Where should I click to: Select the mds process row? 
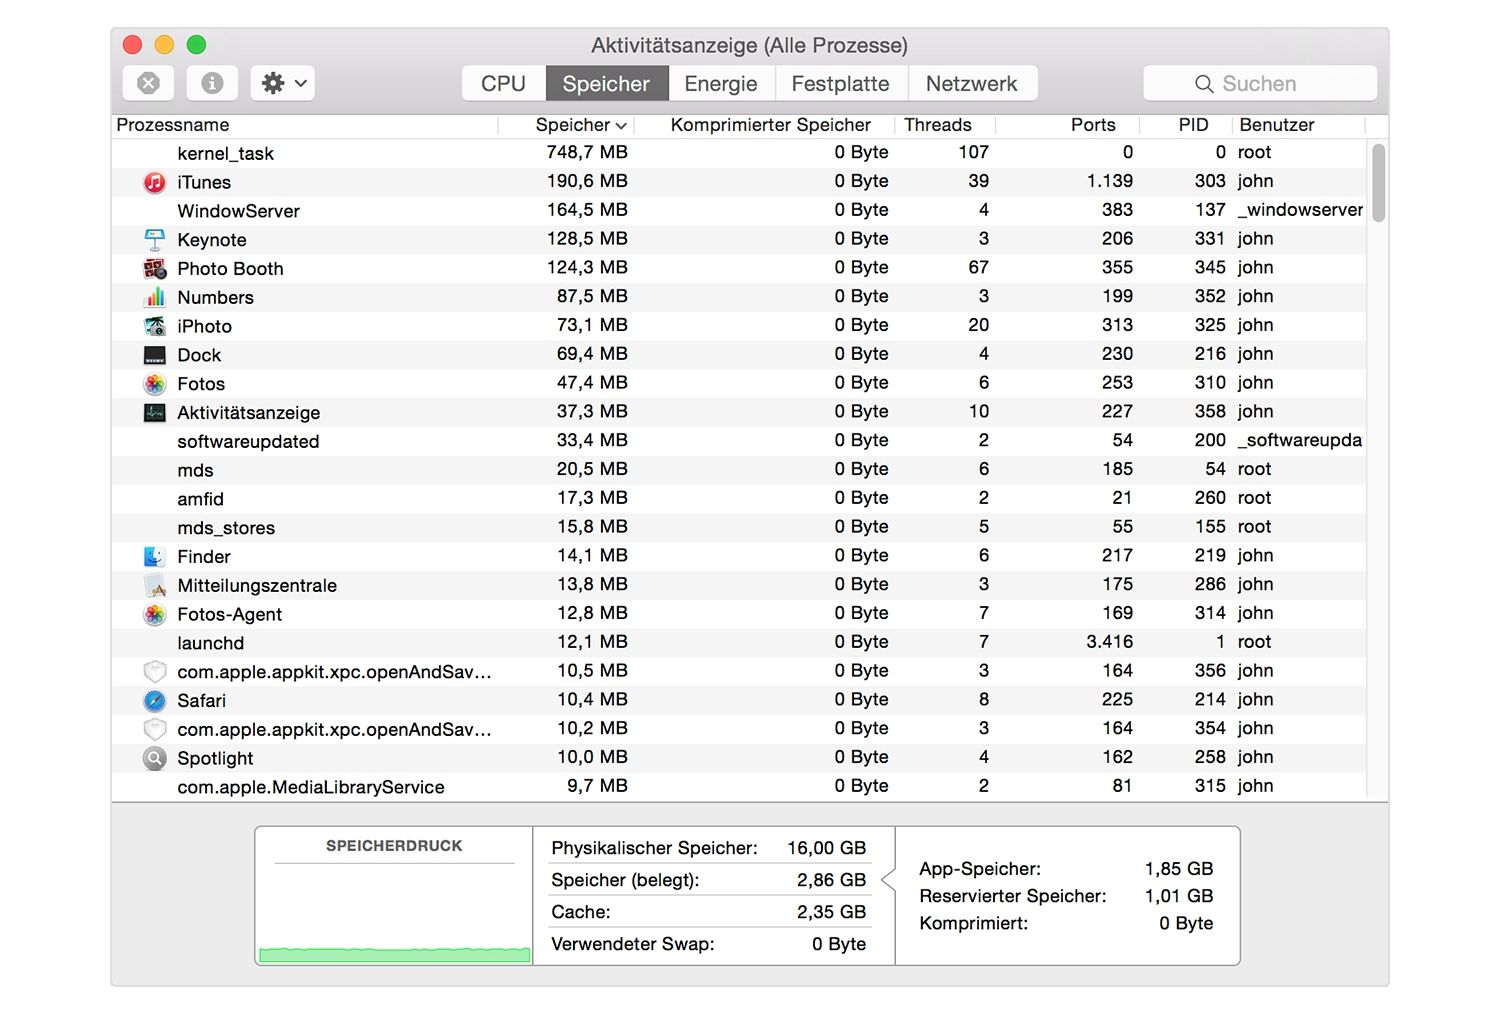pyautogui.click(x=739, y=470)
